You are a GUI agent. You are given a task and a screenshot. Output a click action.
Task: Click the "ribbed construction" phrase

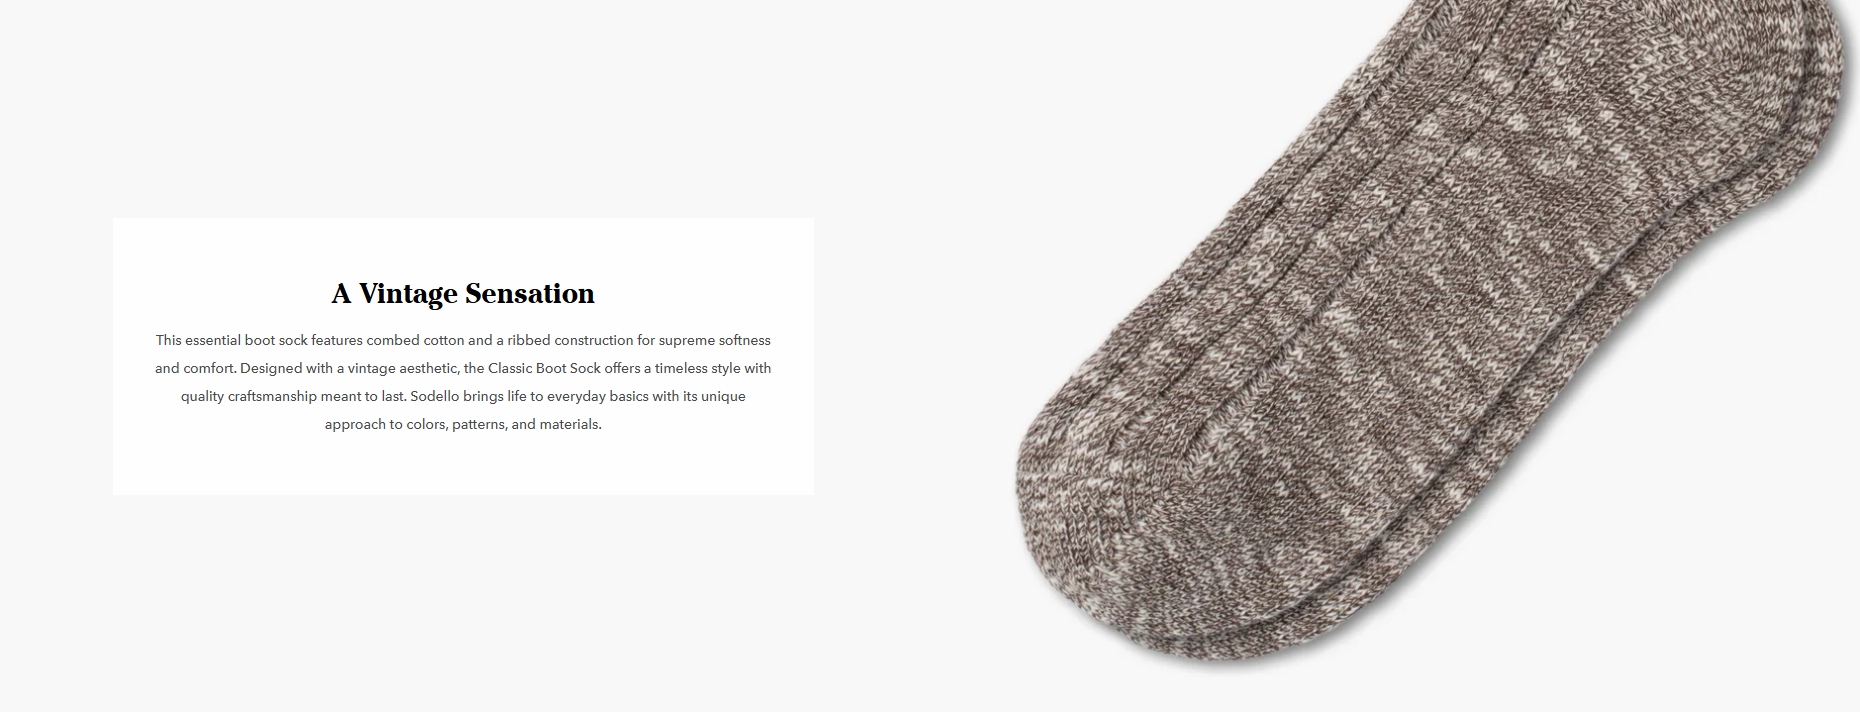click(570, 340)
